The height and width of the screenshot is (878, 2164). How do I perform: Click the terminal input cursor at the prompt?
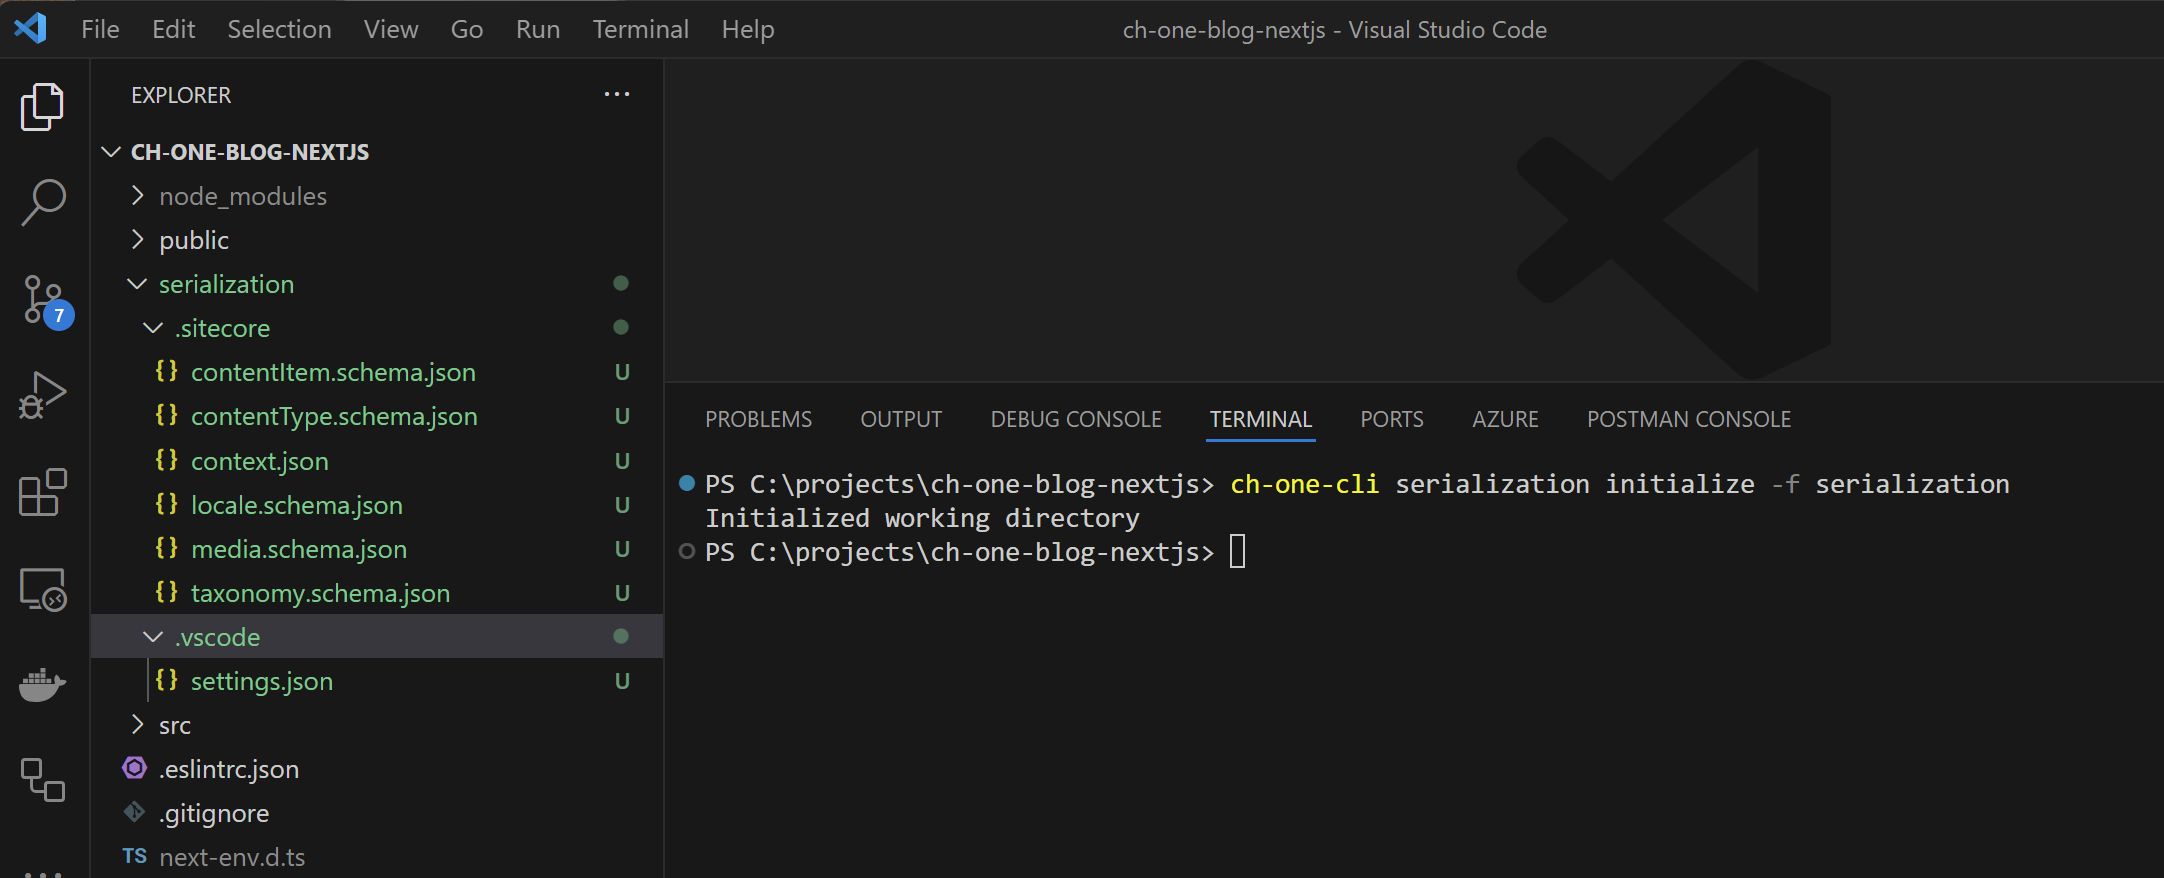pos(1238,551)
